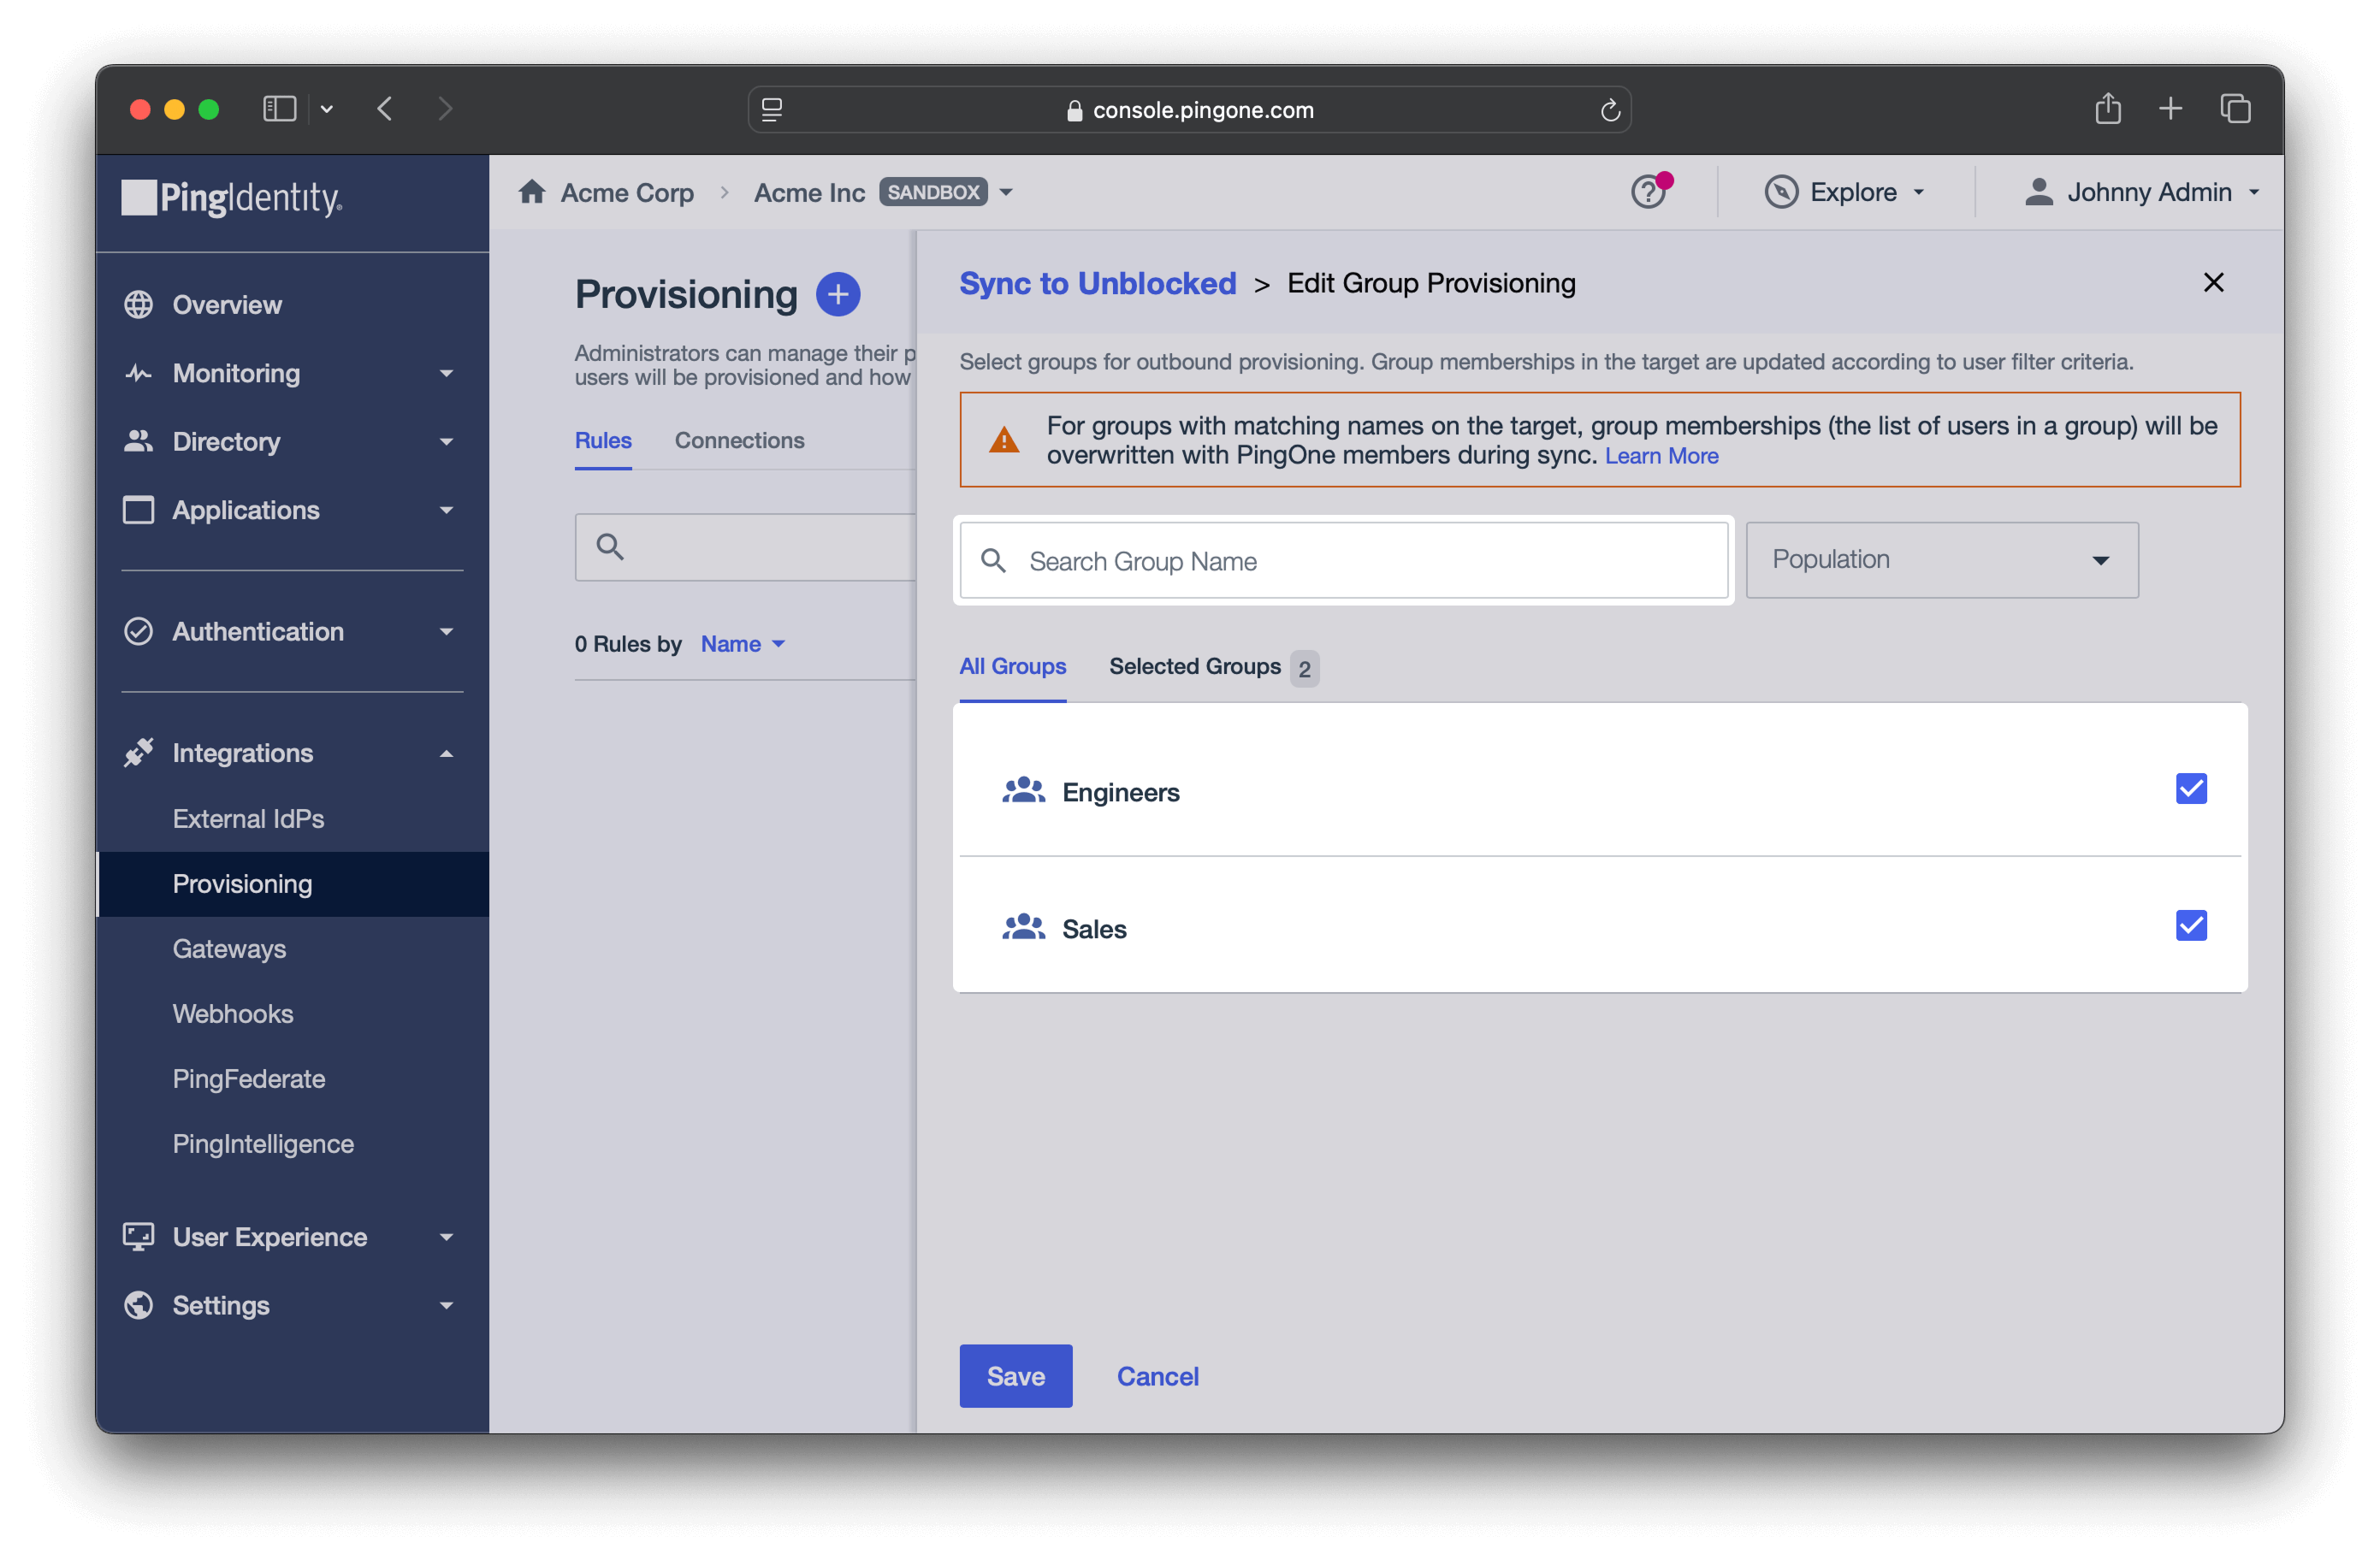Expand the Authentication menu

pos(446,631)
